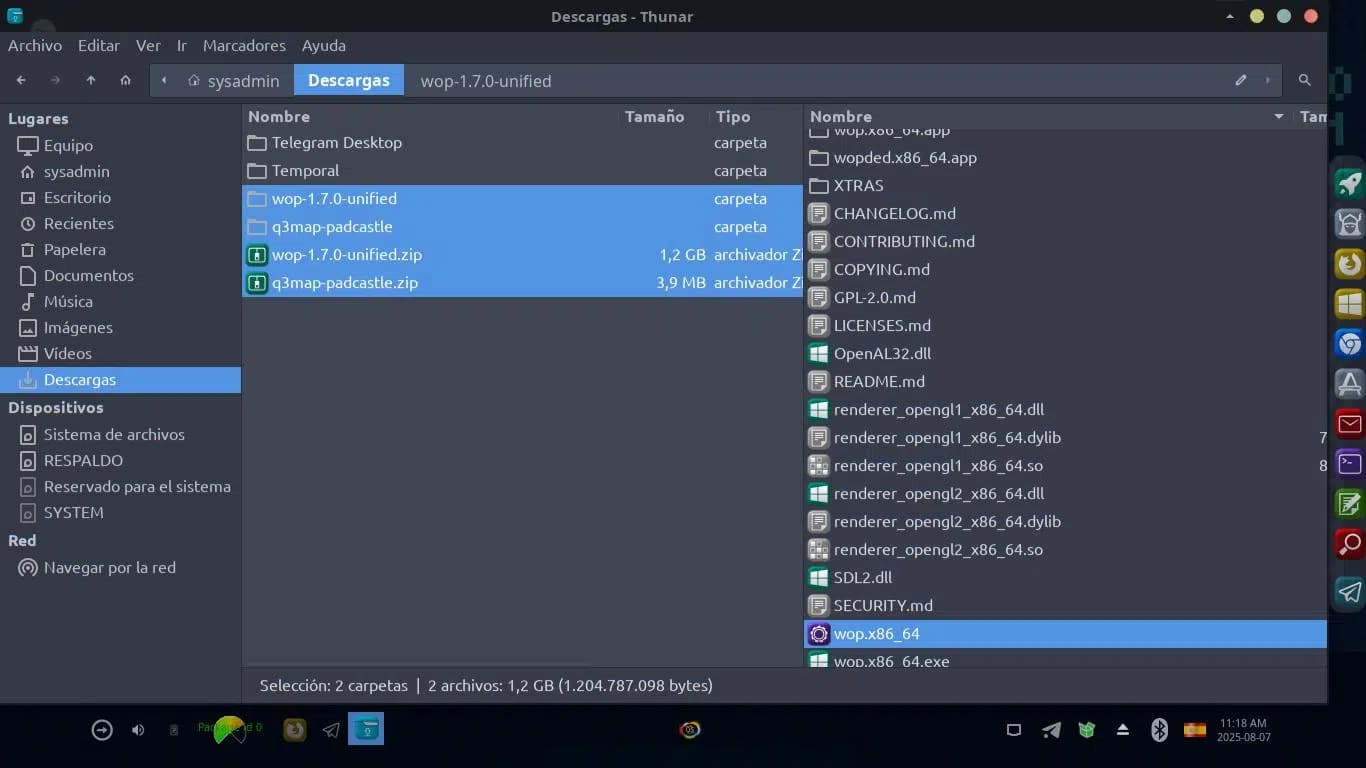Open the Marcadores menu
Image resolution: width=1366 pixels, height=768 pixels.
244,46
